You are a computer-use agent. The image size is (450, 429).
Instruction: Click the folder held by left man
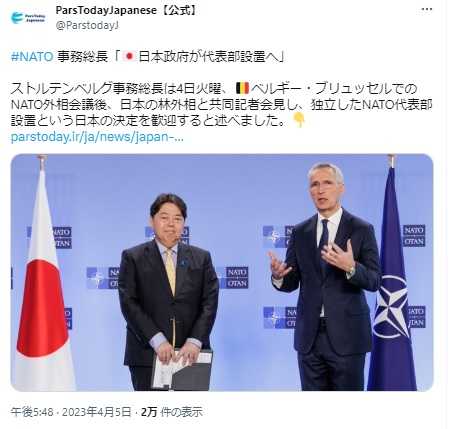tap(183, 370)
